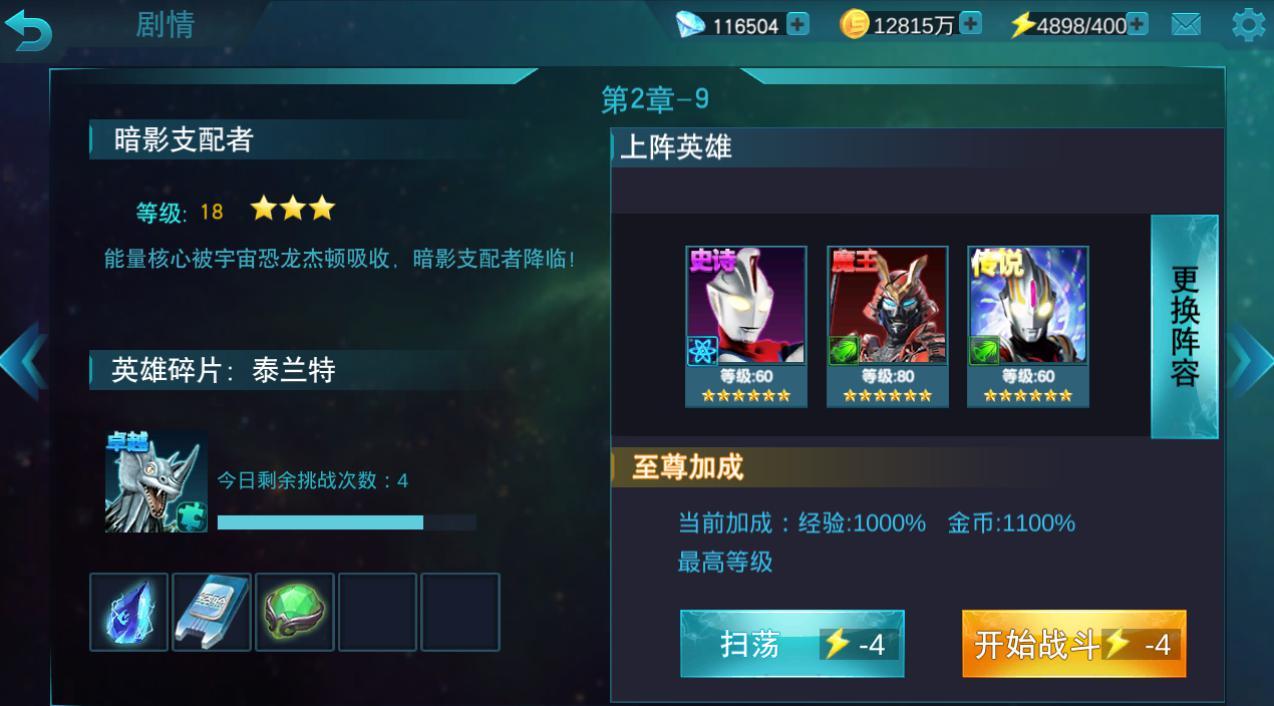Image resolution: width=1274 pixels, height=706 pixels.
Task: Tap the blue crystal reward item
Action: click(129, 612)
